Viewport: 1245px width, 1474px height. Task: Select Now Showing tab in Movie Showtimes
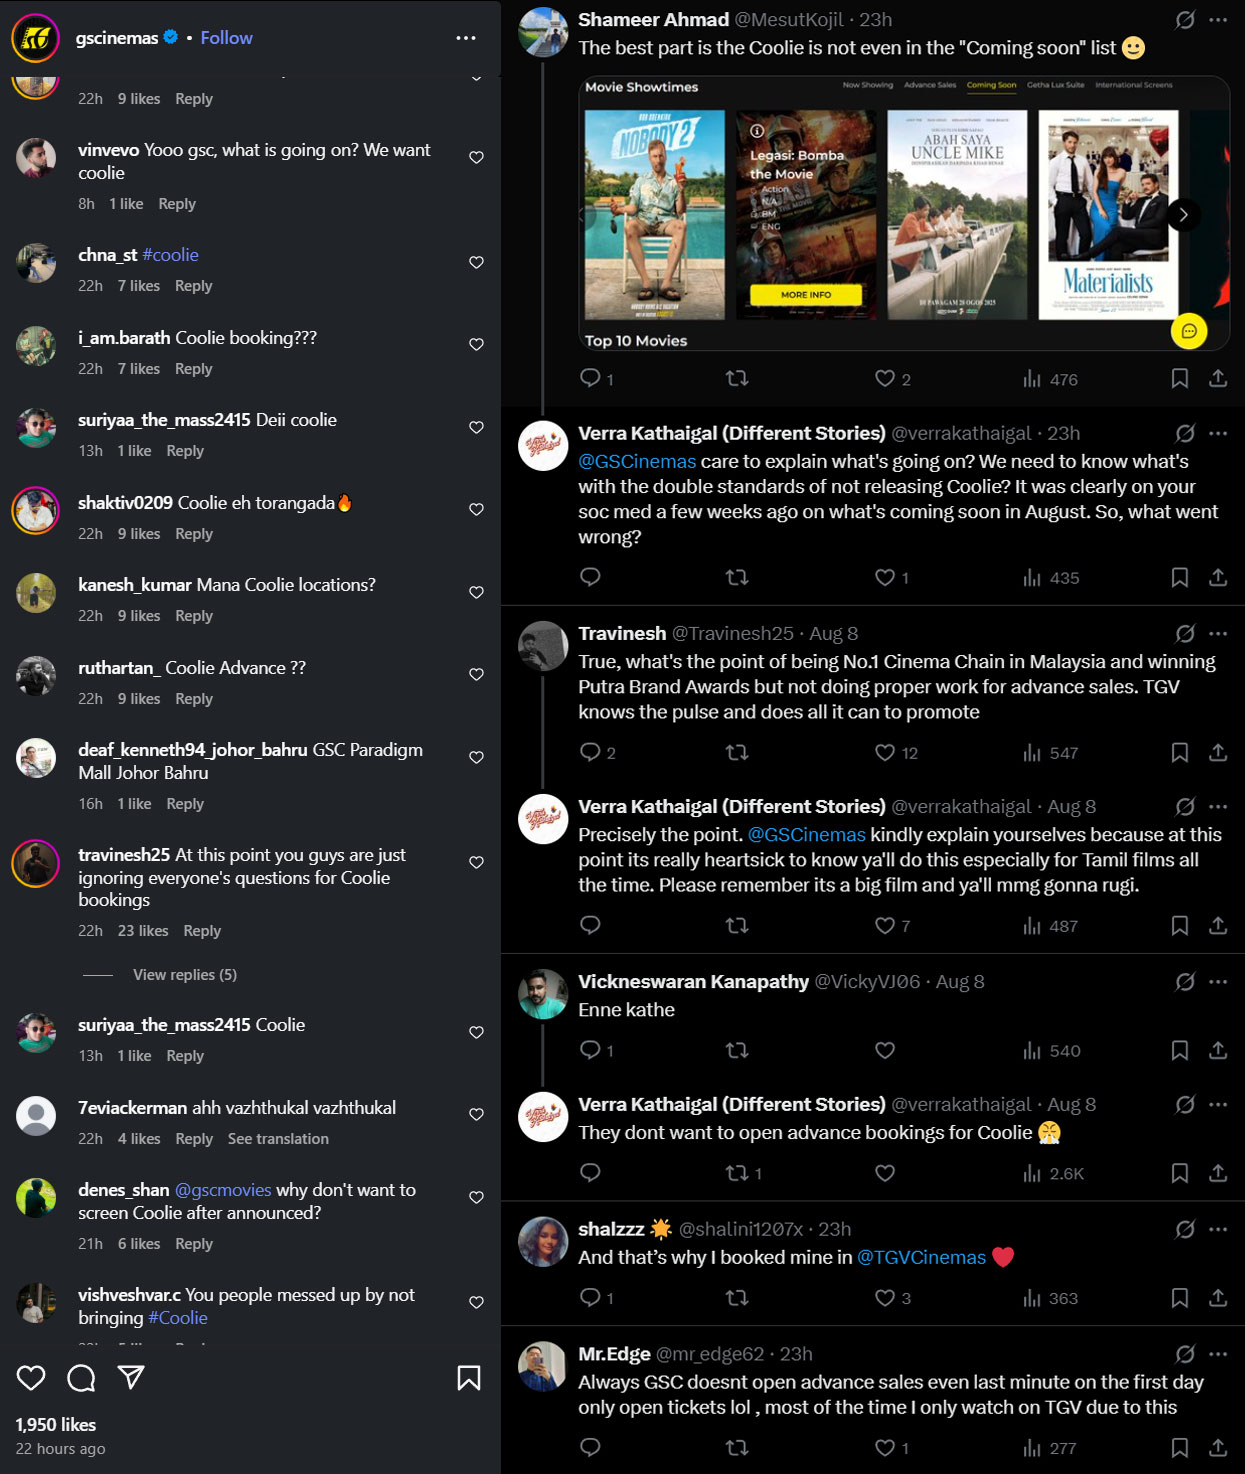click(x=867, y=85)
